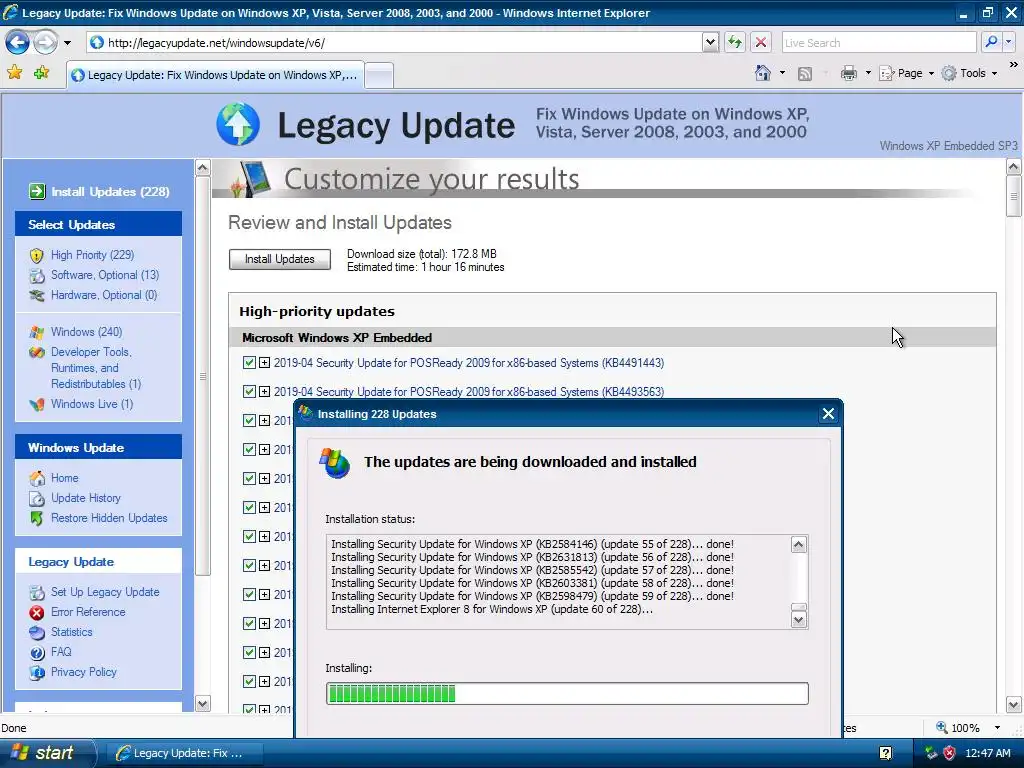Viewport: 1024px width, 768px height.
Task: Click the Legacy Update taskbar button
Action: 183,753
